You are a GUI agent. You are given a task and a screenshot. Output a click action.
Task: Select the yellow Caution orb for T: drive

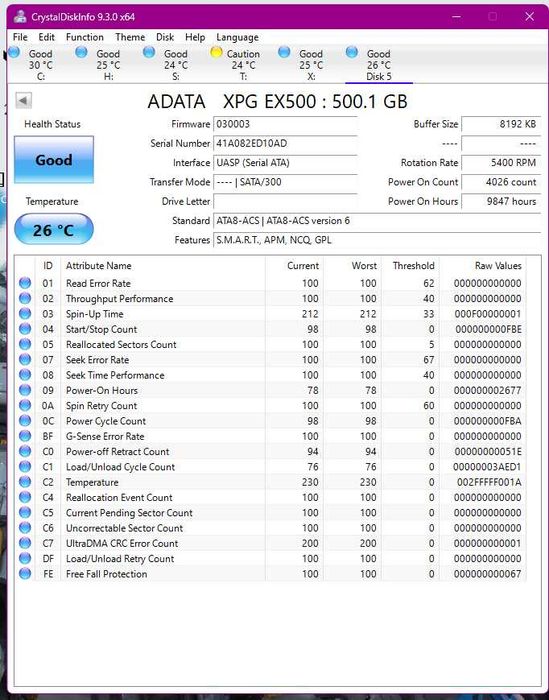(x=216, y=52)
